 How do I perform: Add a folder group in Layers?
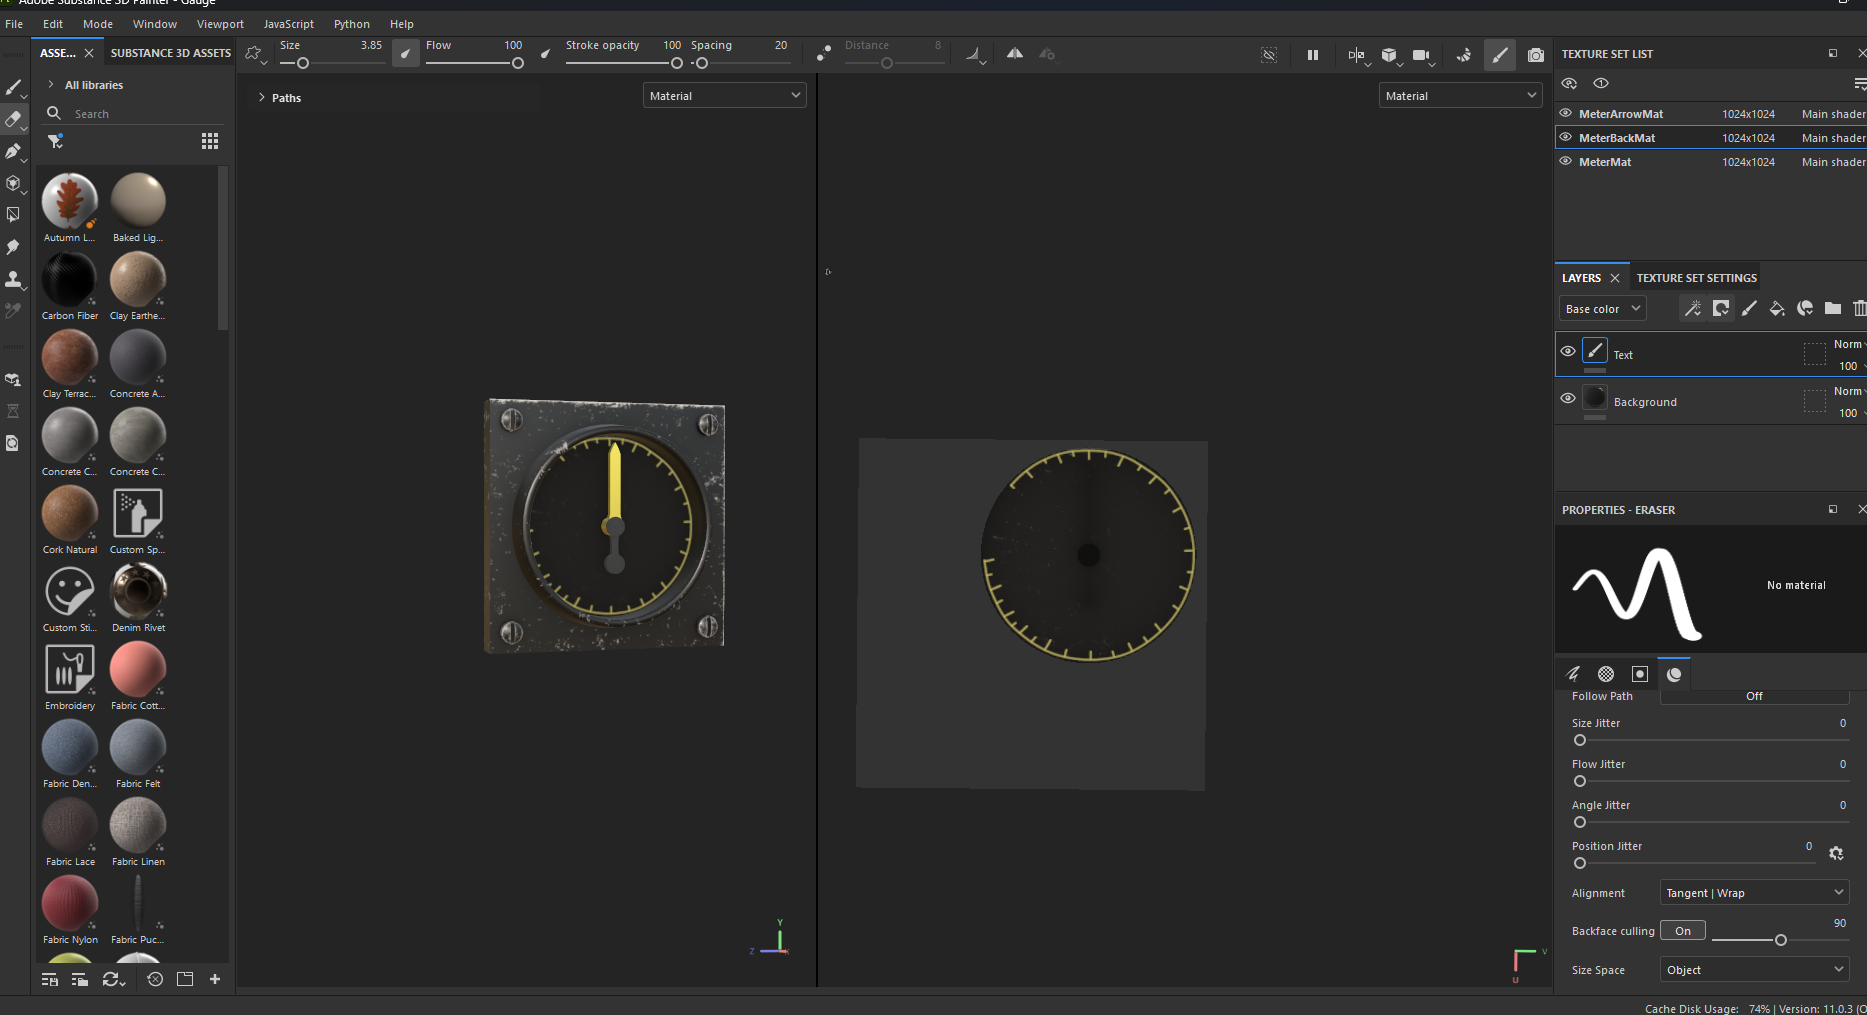1833,309
